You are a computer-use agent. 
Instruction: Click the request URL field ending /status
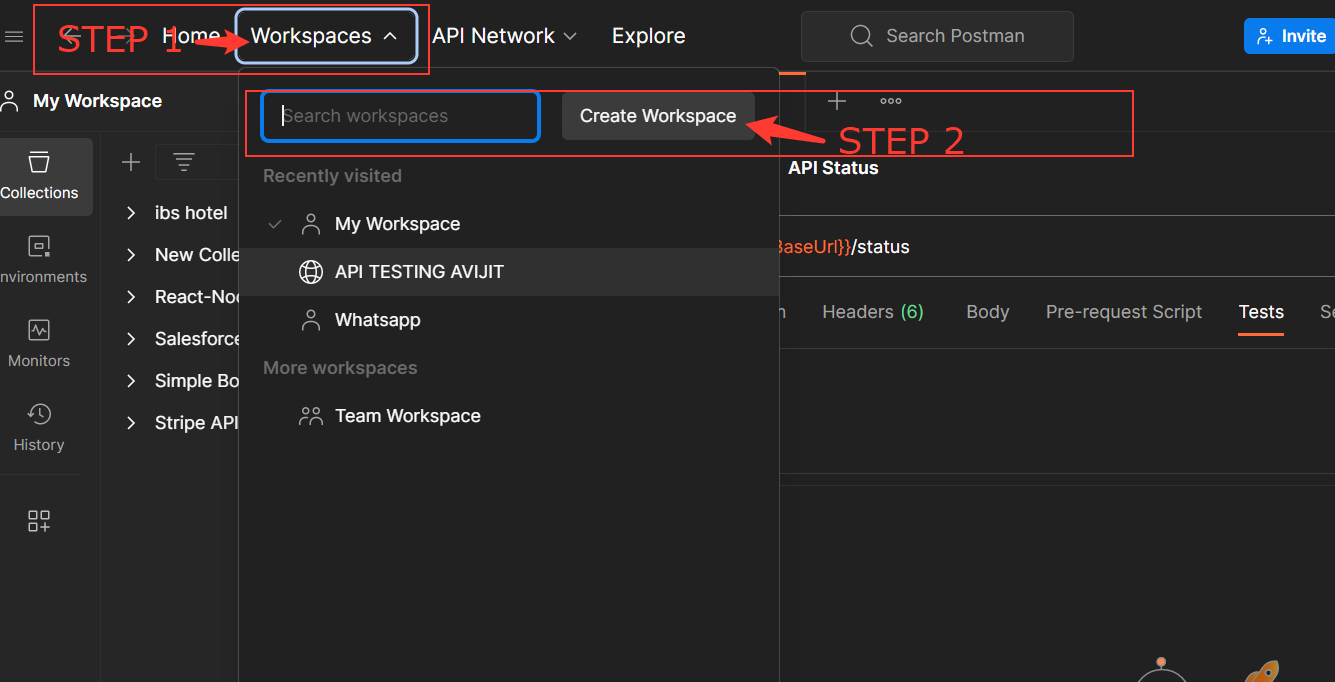coord(1055,246)
